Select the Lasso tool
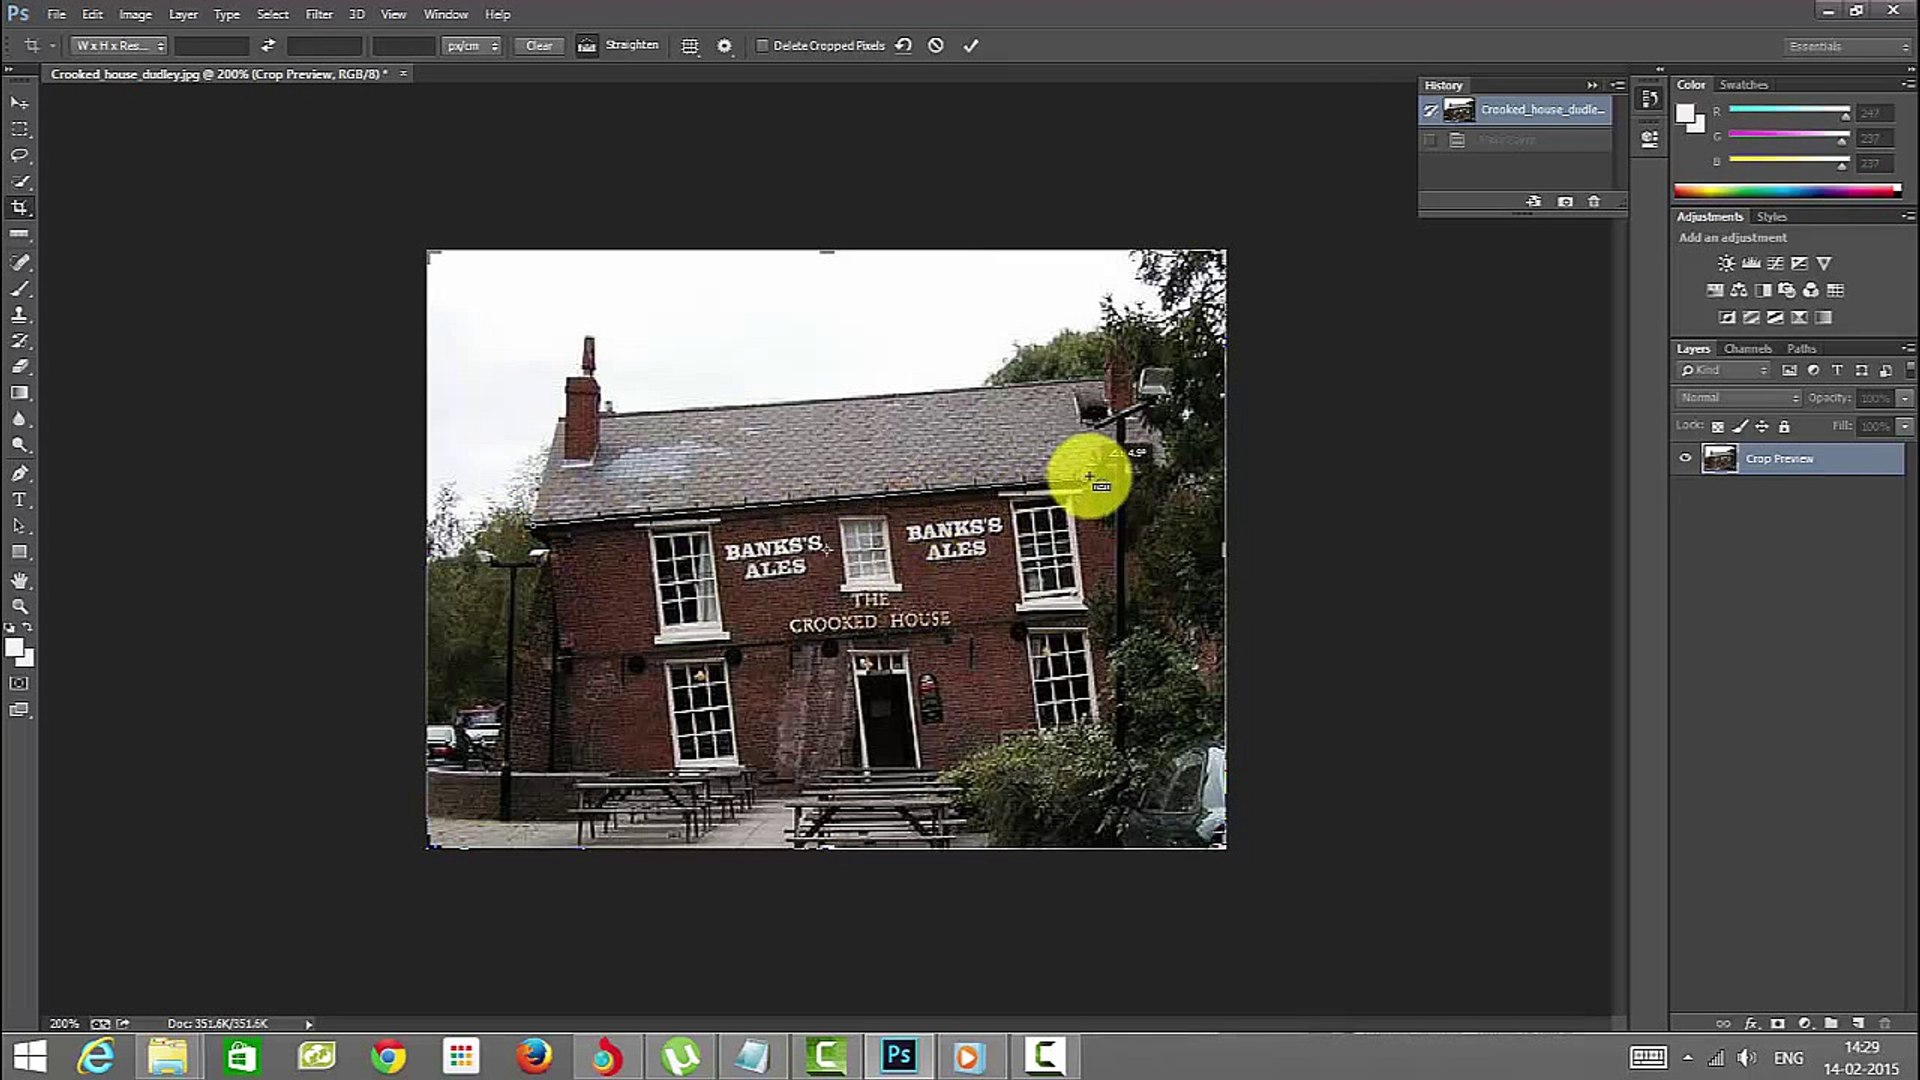 19,156
